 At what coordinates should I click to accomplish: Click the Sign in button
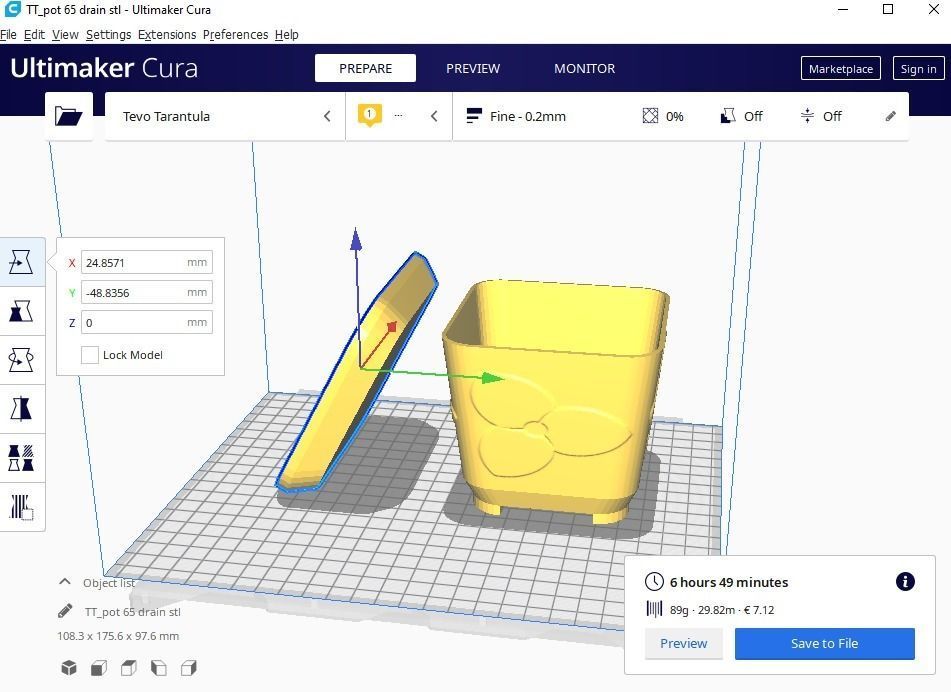918,69
